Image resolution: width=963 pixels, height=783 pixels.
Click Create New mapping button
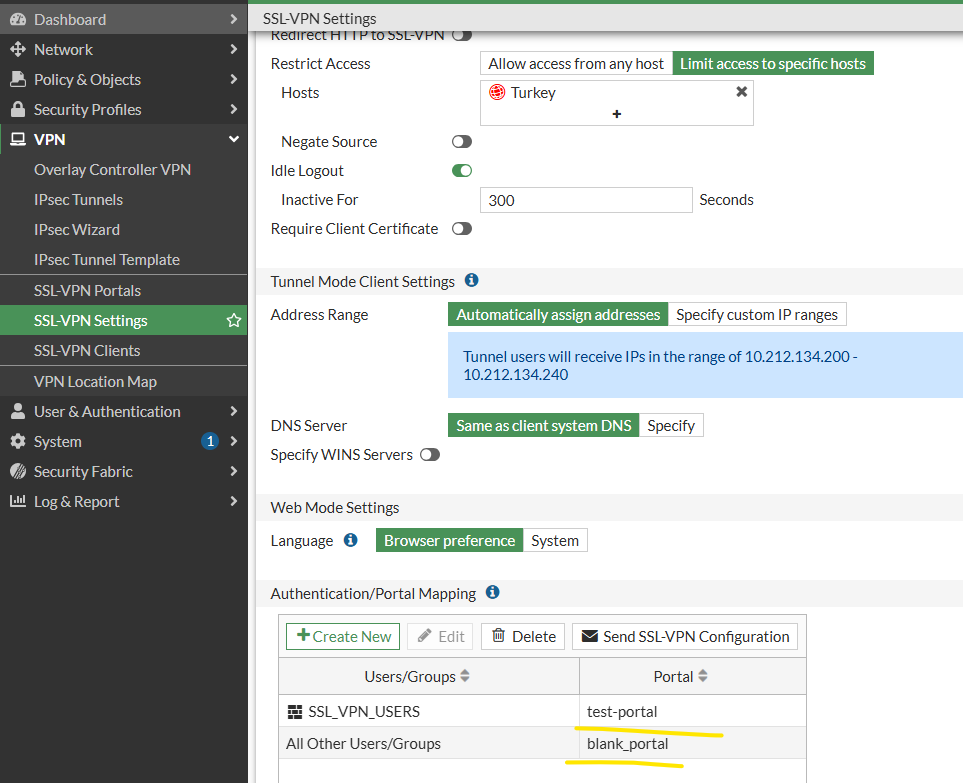coord(343,636)
